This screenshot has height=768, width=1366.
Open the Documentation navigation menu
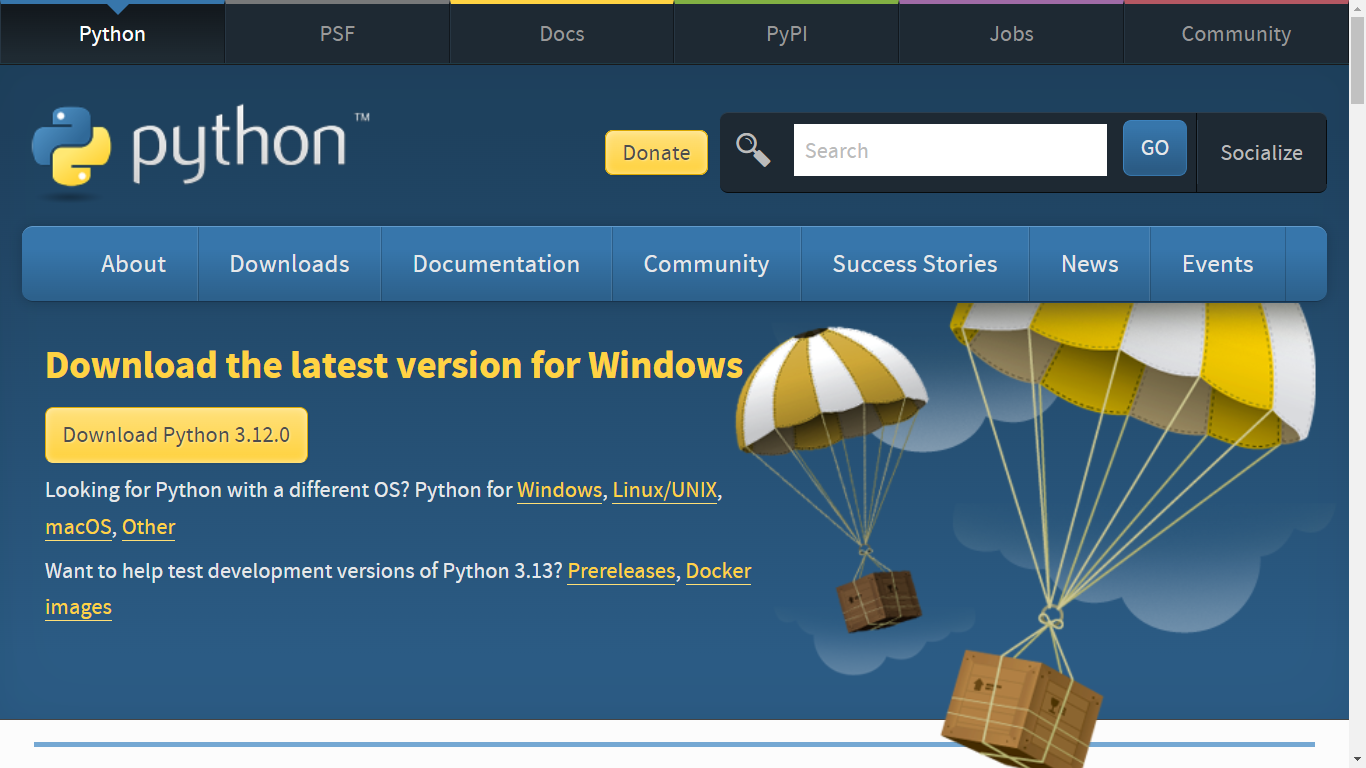pos(496,264)
